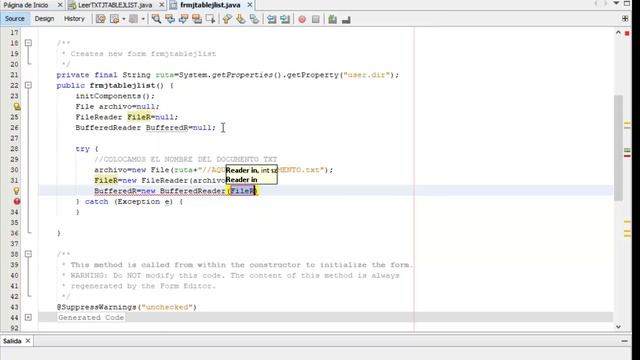Click '@SuppressWarnings' annotation line
The width and height of the screenshot is (640, 360).
point(127,307)
